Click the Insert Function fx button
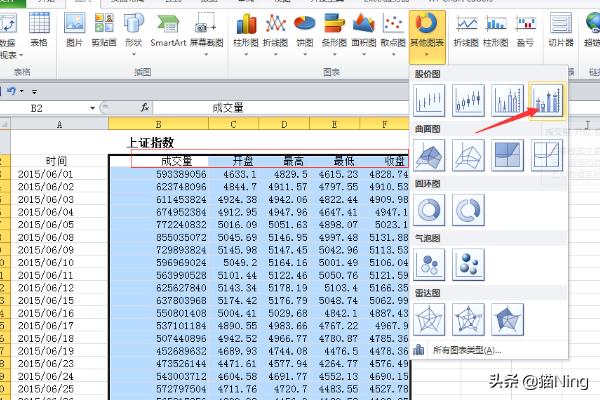 pyautogui.click(x=145, y=108)
